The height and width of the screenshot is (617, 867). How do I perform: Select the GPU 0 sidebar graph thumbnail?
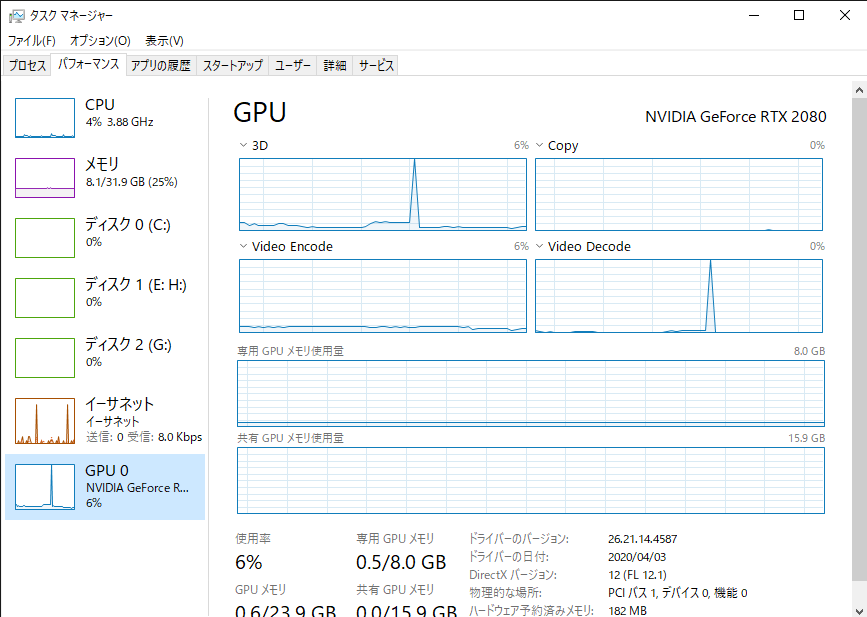pyautogui.click(x=45, y=487)
